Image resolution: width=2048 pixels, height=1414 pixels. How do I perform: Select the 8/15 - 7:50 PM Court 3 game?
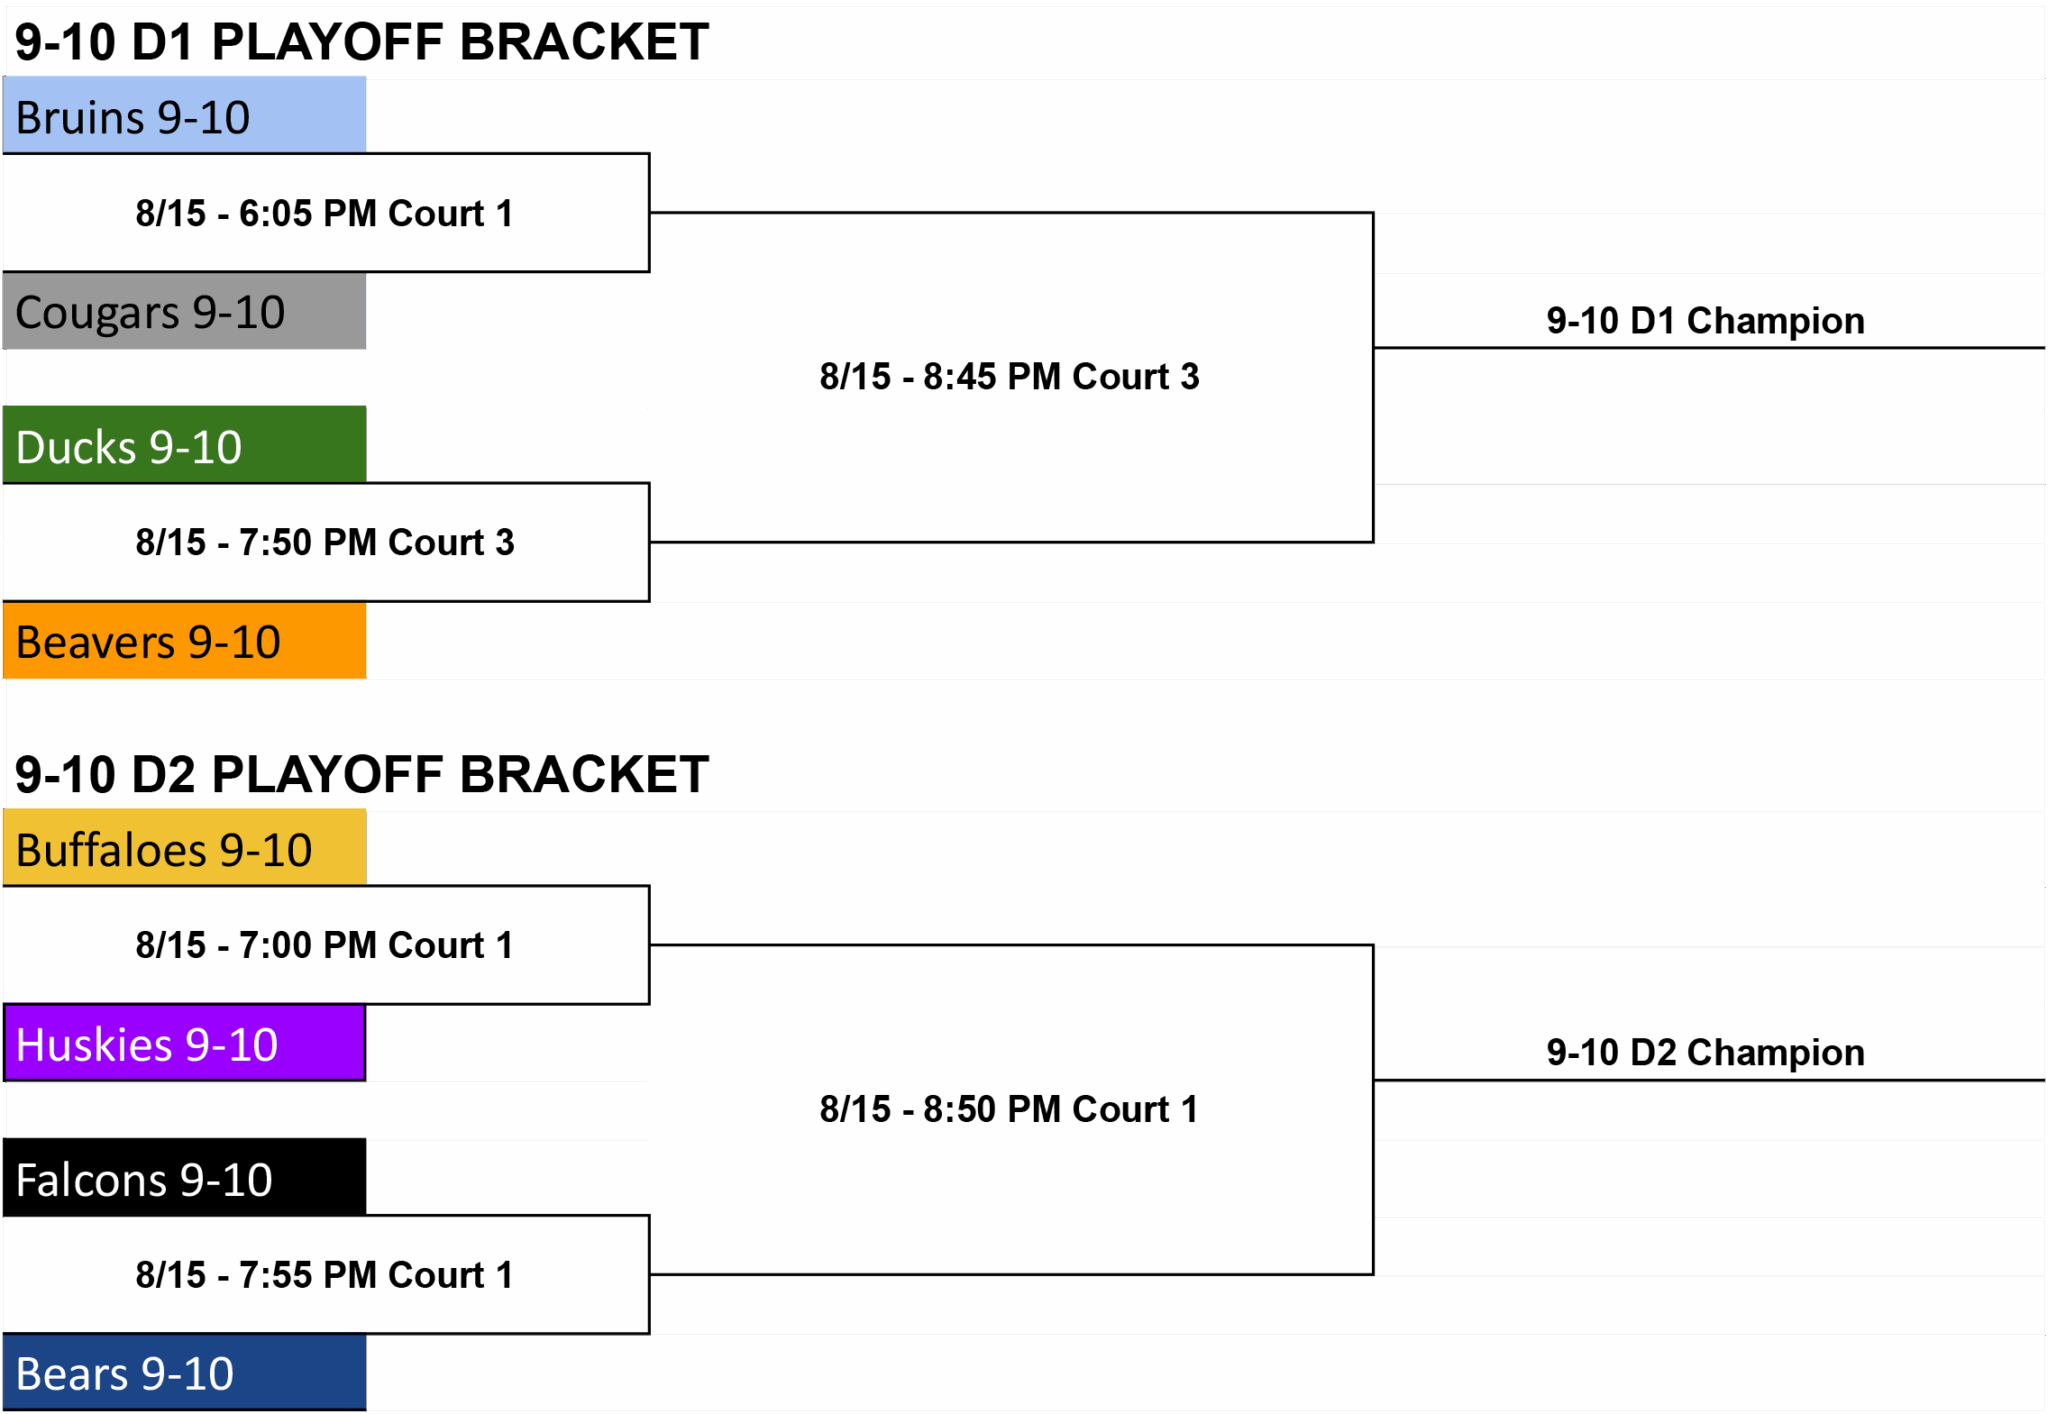[x=326, y=542]
